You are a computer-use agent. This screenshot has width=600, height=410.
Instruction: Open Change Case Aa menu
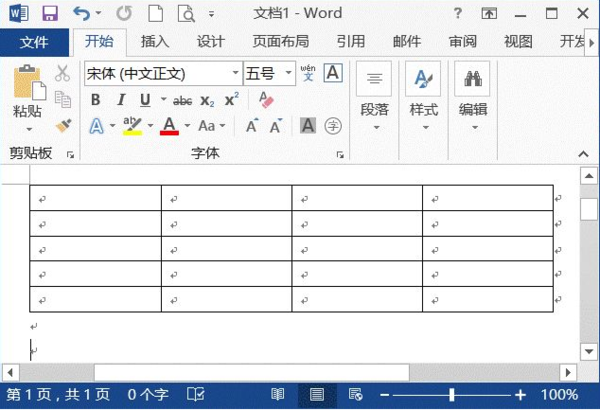(x=211, y=126)
